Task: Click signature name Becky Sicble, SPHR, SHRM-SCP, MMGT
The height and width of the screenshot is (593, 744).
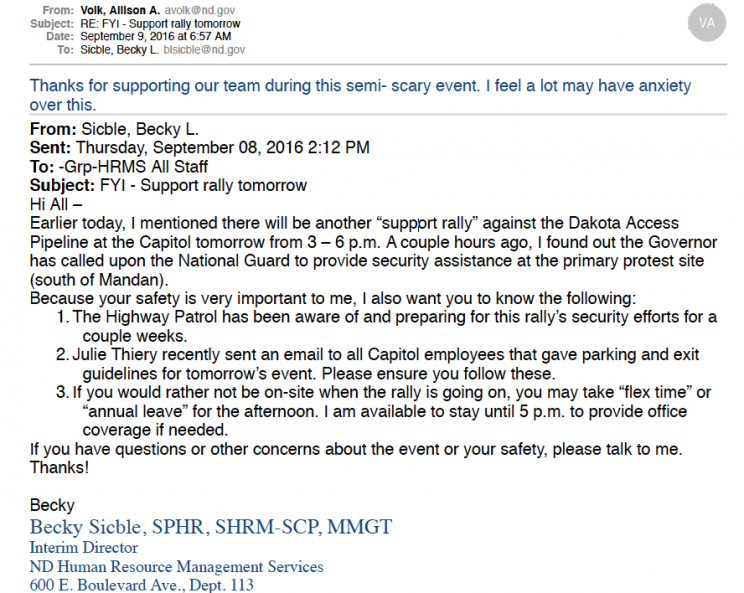Action: pos(211,527)
